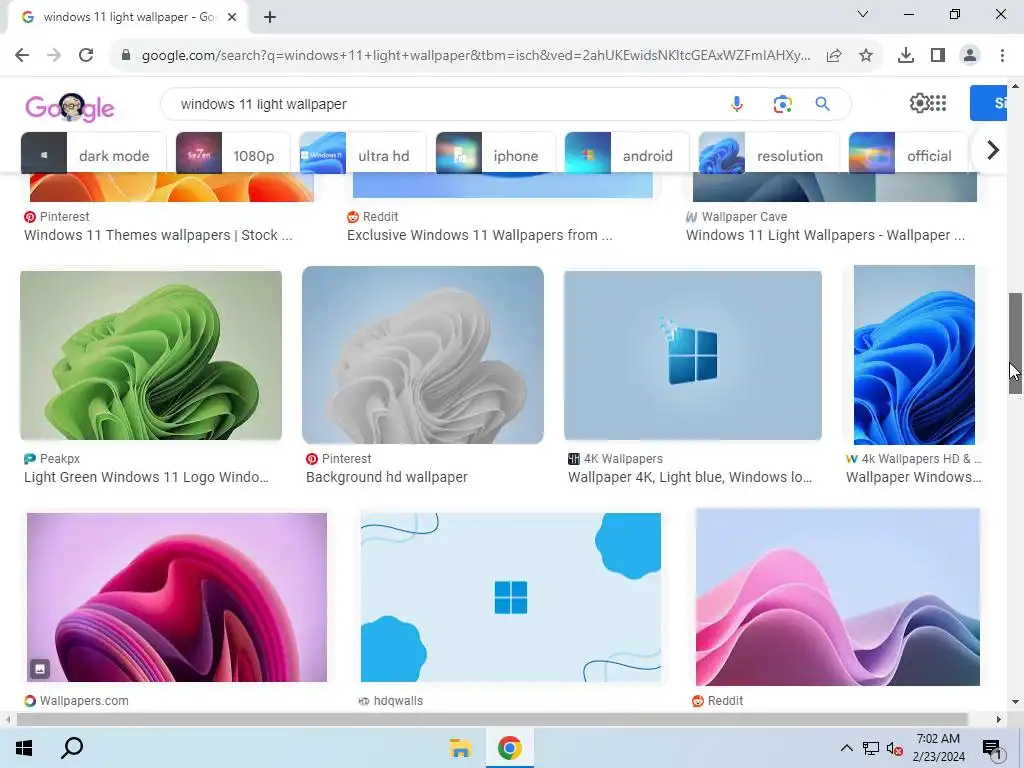The width and height of the screenshot is (1024, 768).
Task: Open Google apps grid
Action: tap(938, 103)
